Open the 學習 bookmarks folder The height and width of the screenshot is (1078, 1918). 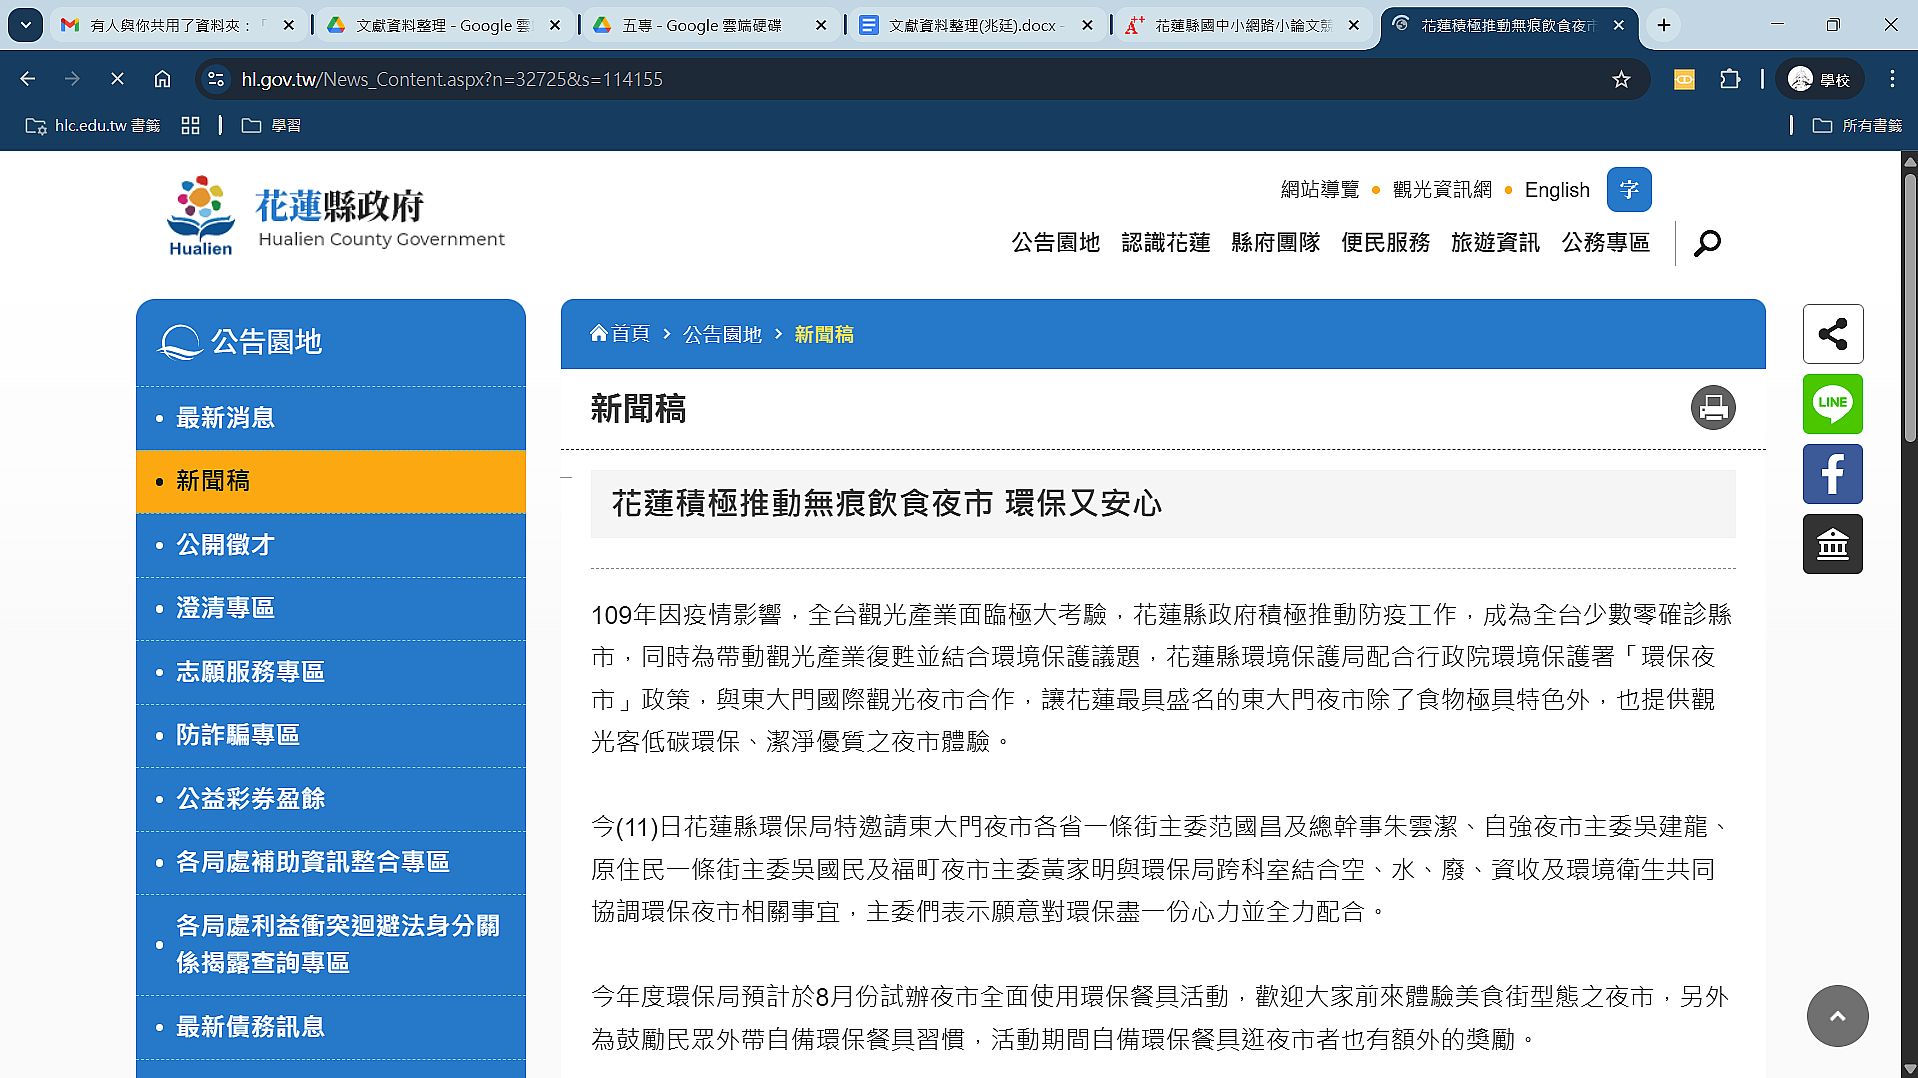[x=272, y=125]
